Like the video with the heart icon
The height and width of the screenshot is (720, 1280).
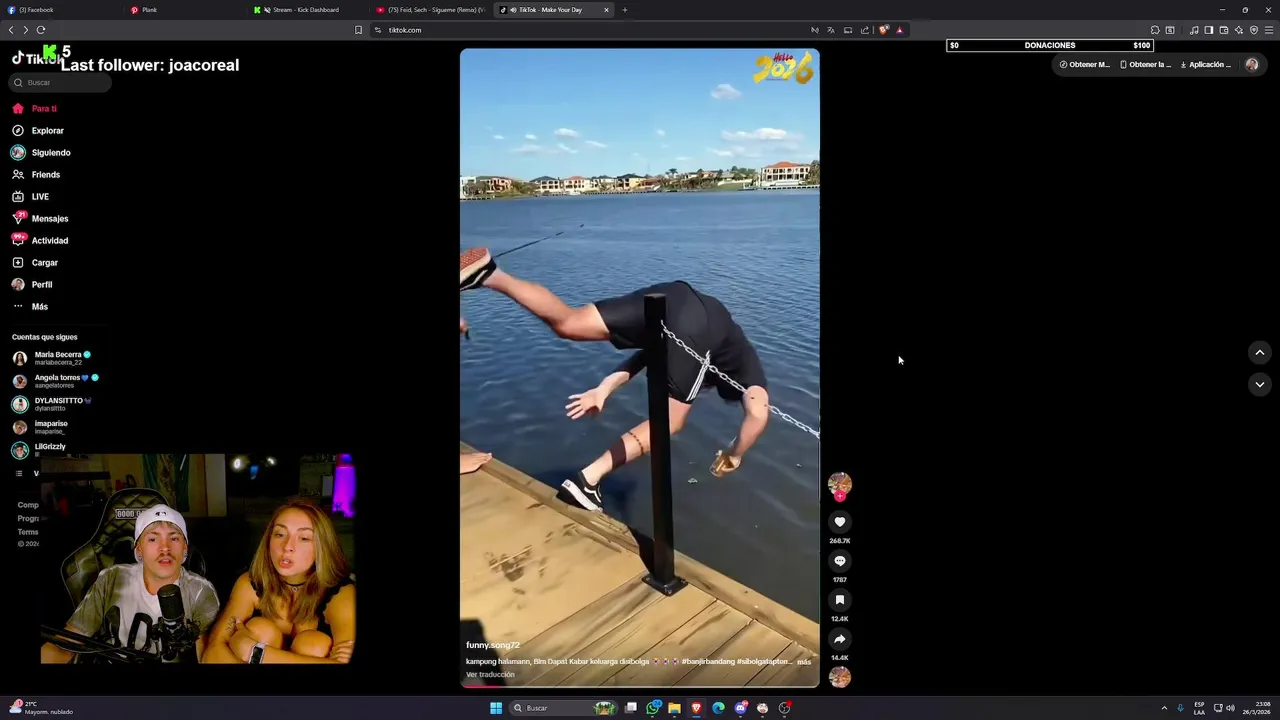[840, 522]
